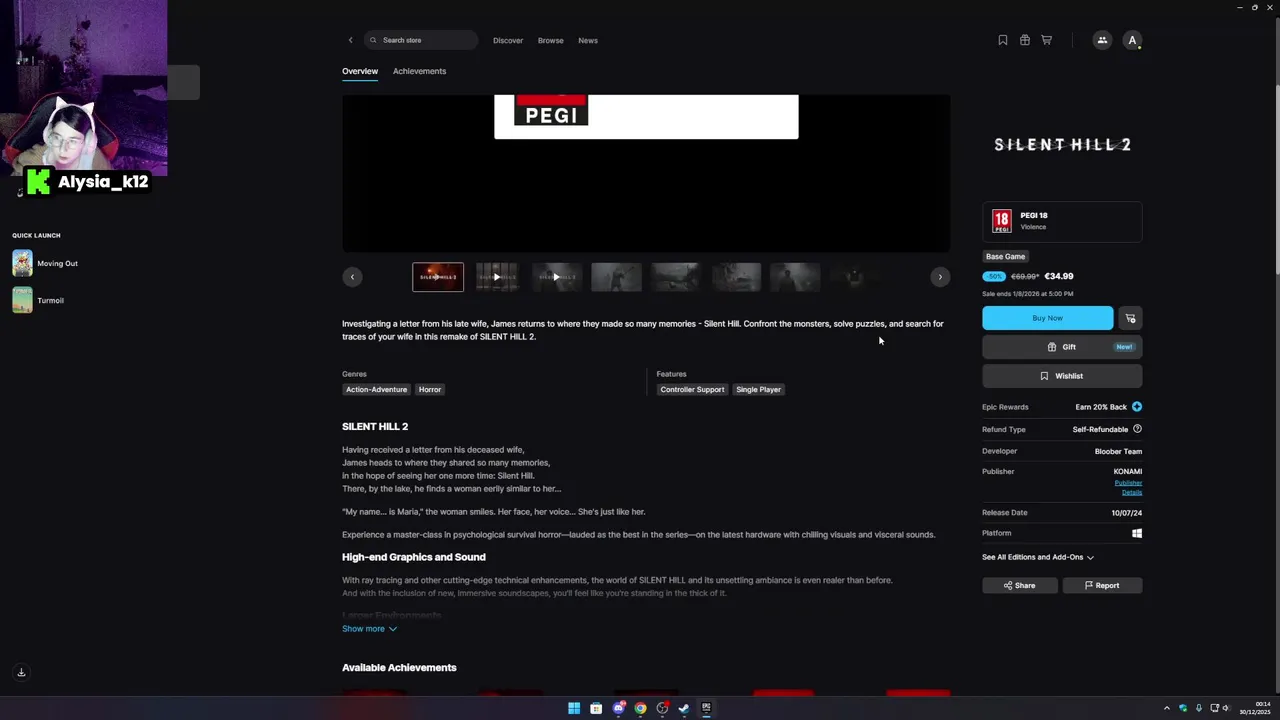This screenshot has width=1280, height=720.
Task: Launch Moving Out from Quick Launch
Action: [45, 263]
